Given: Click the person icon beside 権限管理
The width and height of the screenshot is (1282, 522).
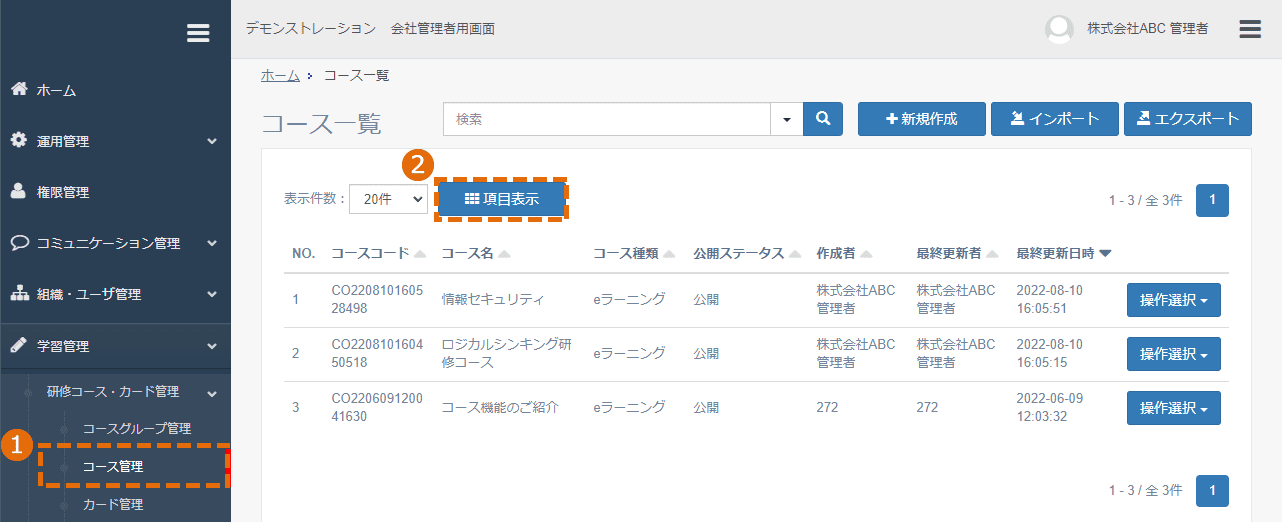Looking at the screenshot, I should pyautogui.click(x=19, y=191).
